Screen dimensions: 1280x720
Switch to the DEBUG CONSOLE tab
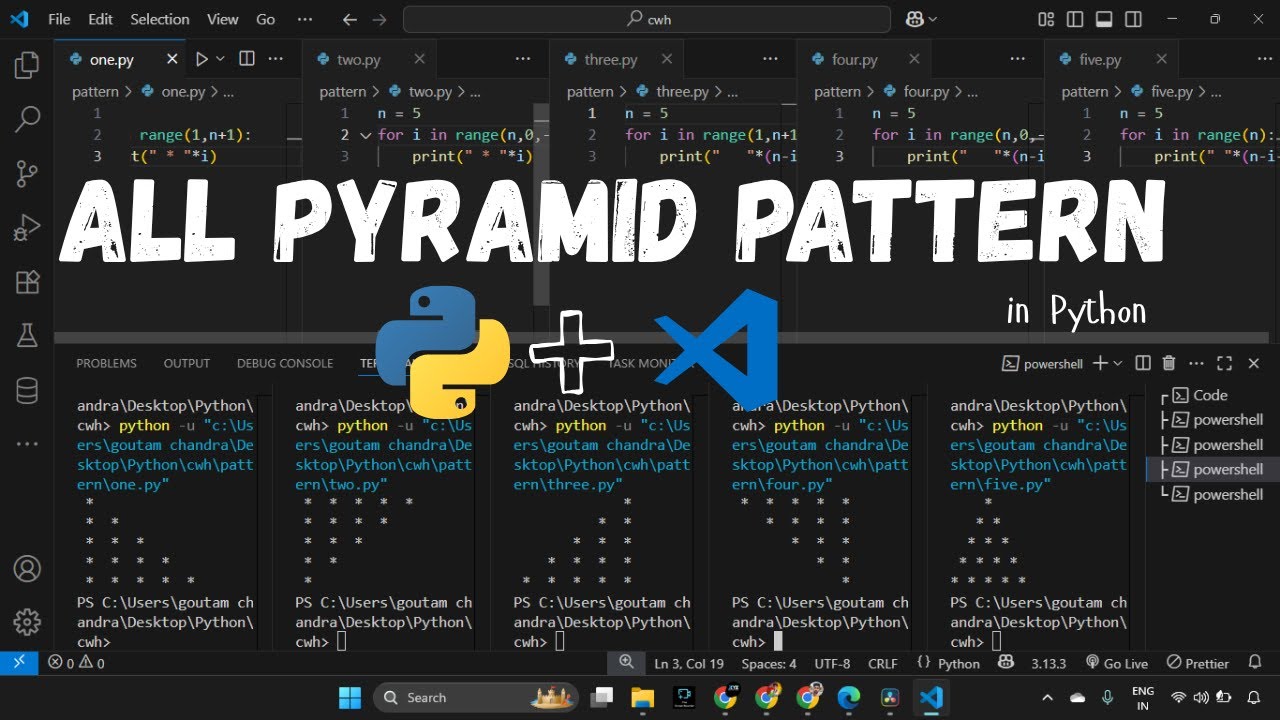(285, 363)
